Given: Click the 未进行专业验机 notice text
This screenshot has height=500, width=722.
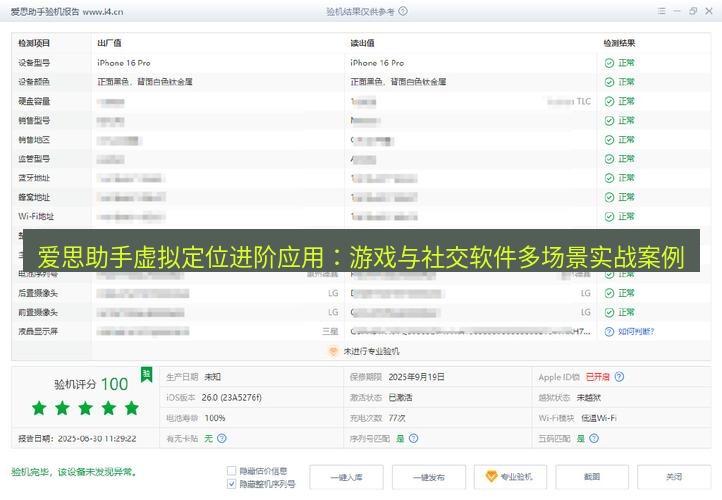Looking at the screenshot, I should pyautogui.click(x=371, y=351).
